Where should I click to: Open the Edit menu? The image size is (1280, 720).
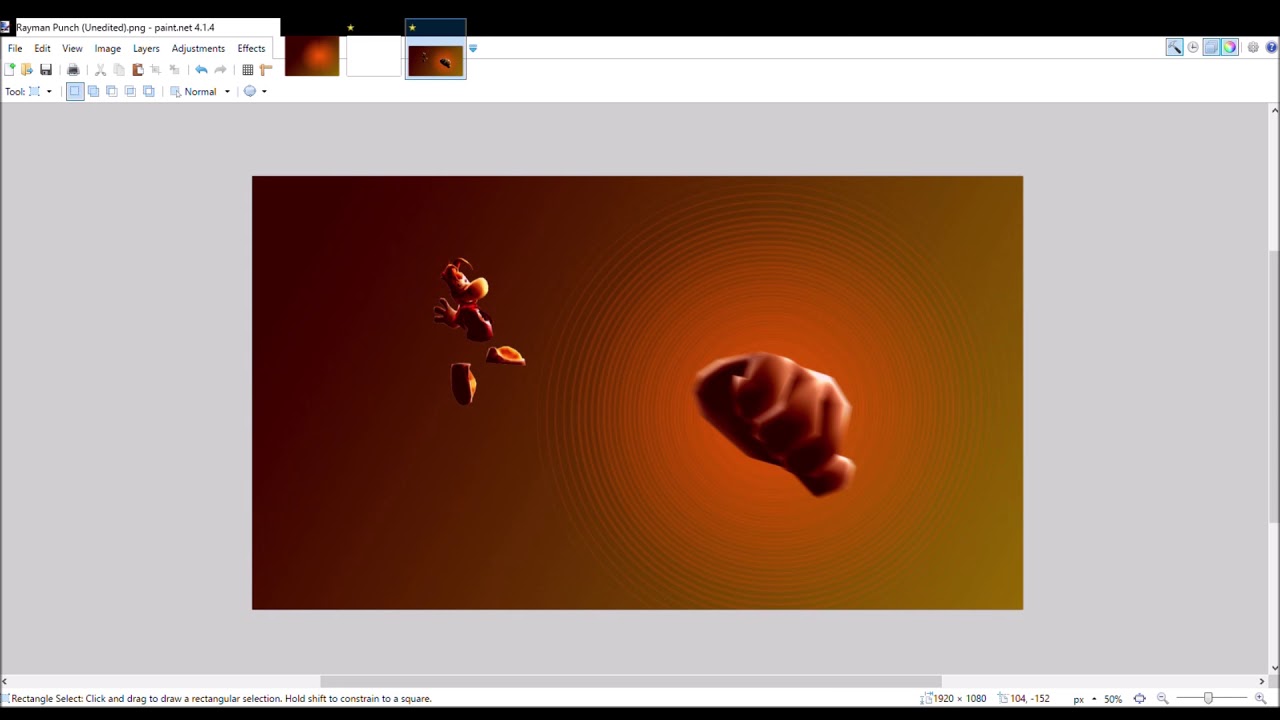[42, 48]
